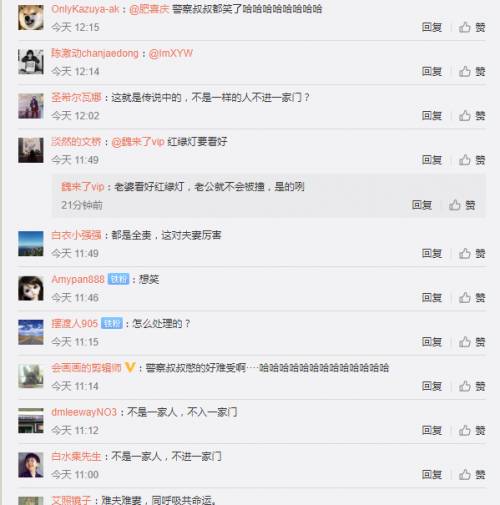Reply to the 11:14 comment
The image size is (500, 505).
[x=432, y=386]
